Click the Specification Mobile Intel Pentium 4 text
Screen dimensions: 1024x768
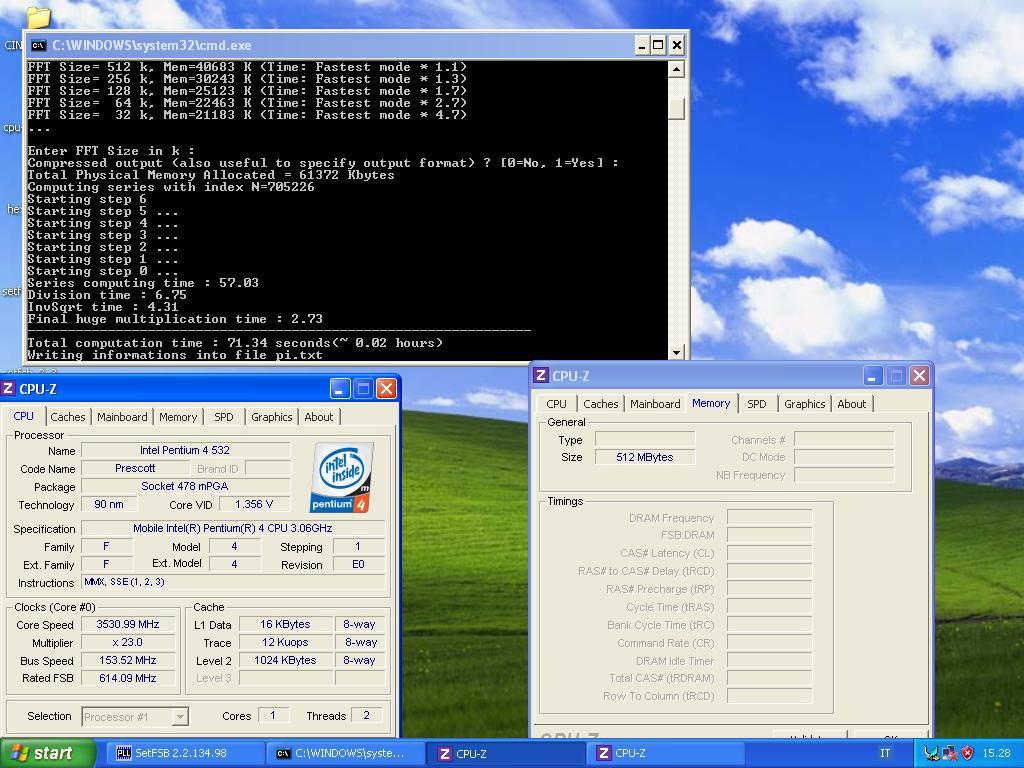[x=232, y=528]
